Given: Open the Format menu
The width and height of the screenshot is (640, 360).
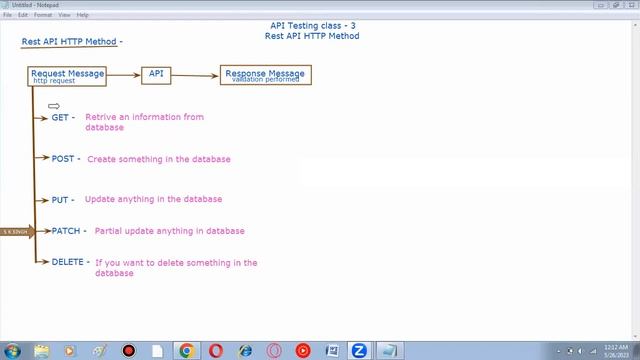Looking at the screenshot, I should click(x=43, y=15).
